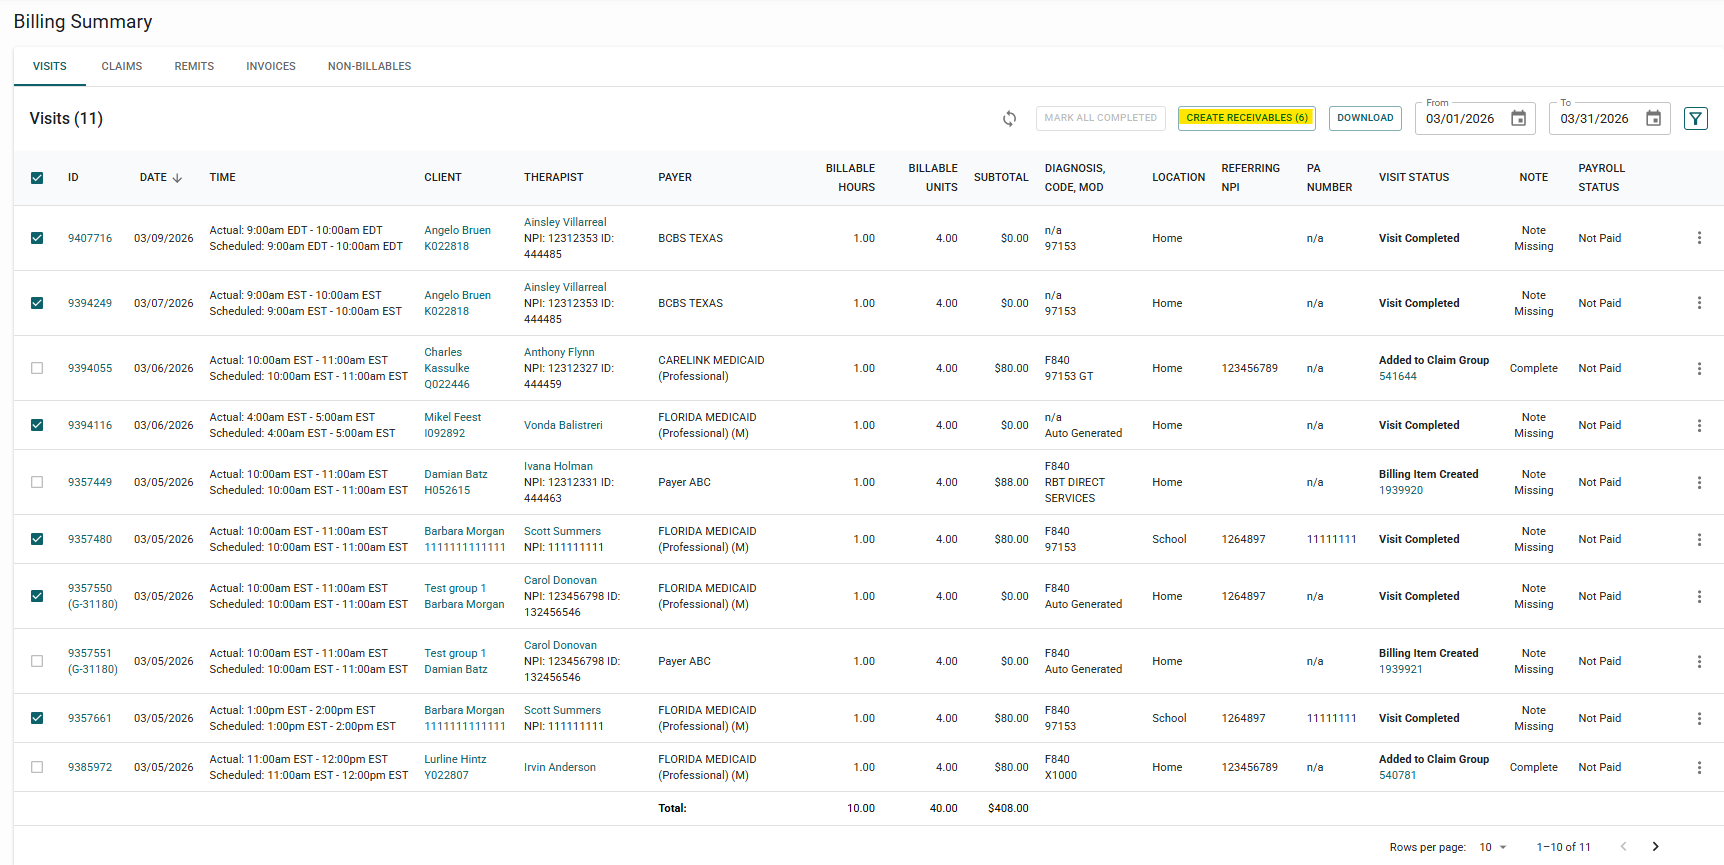Viewport: 1724px width, 865px height.
Task: Switch to the Claims tab
Action: (x=121, y=66)
